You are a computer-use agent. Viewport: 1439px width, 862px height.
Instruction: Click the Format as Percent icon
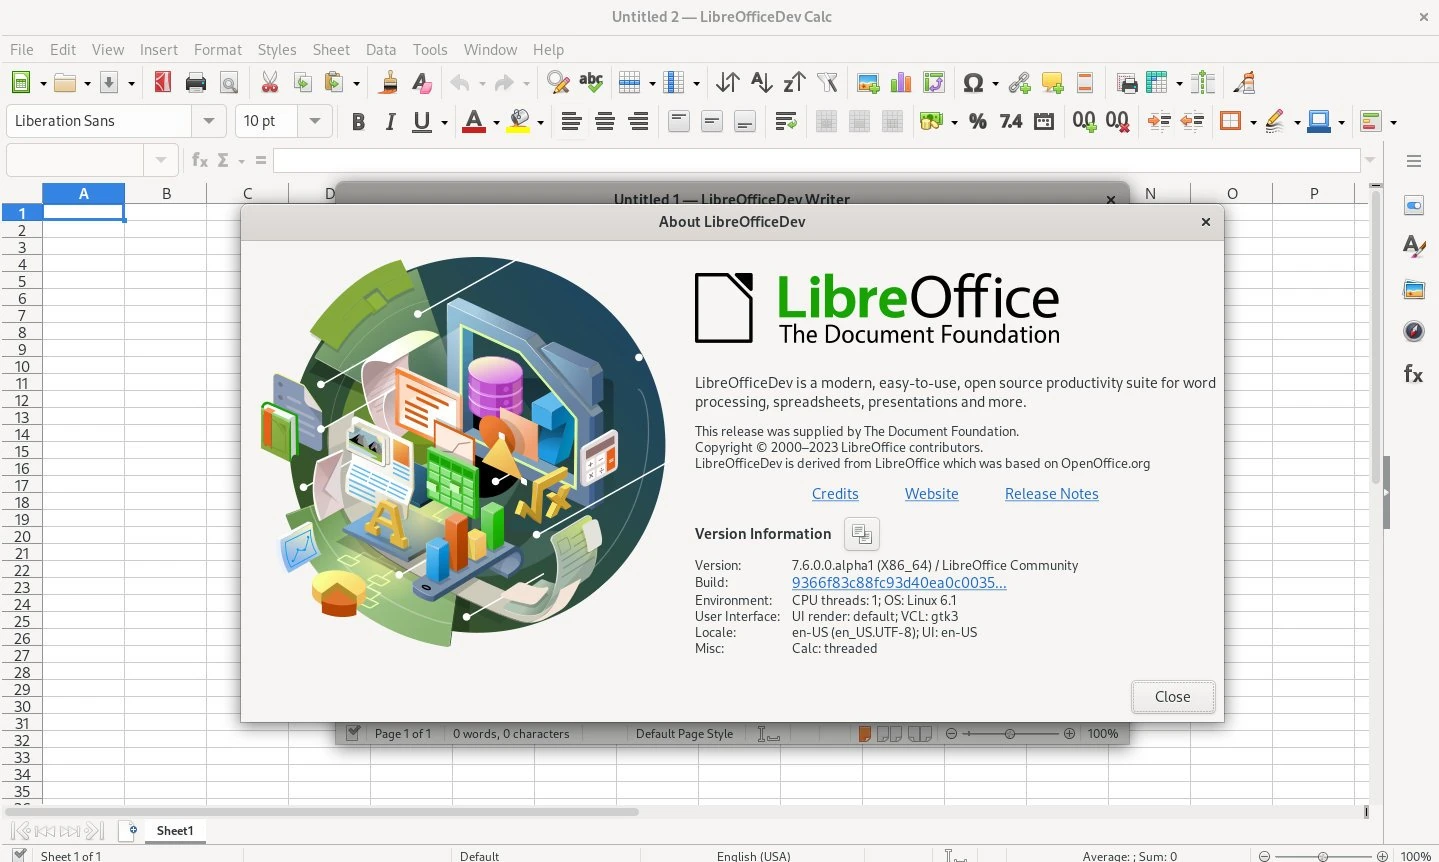click(x=978, y=121)
